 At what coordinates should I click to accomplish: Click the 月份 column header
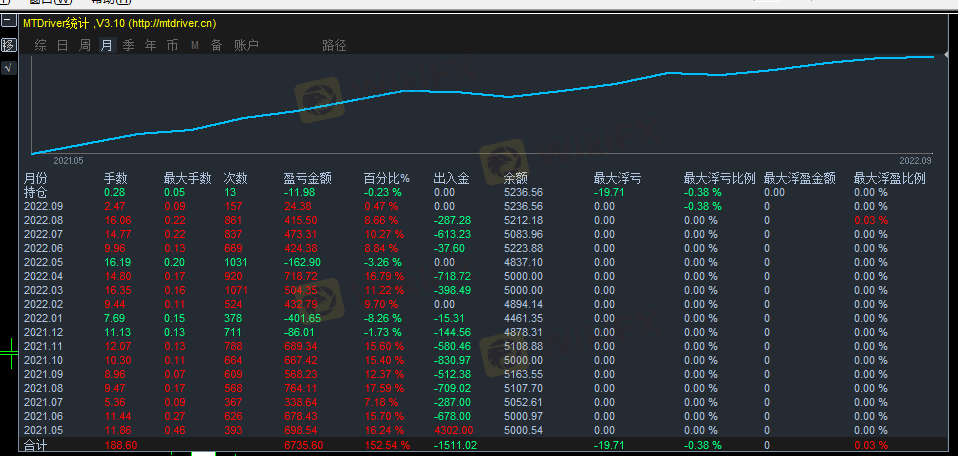(35, 178)
